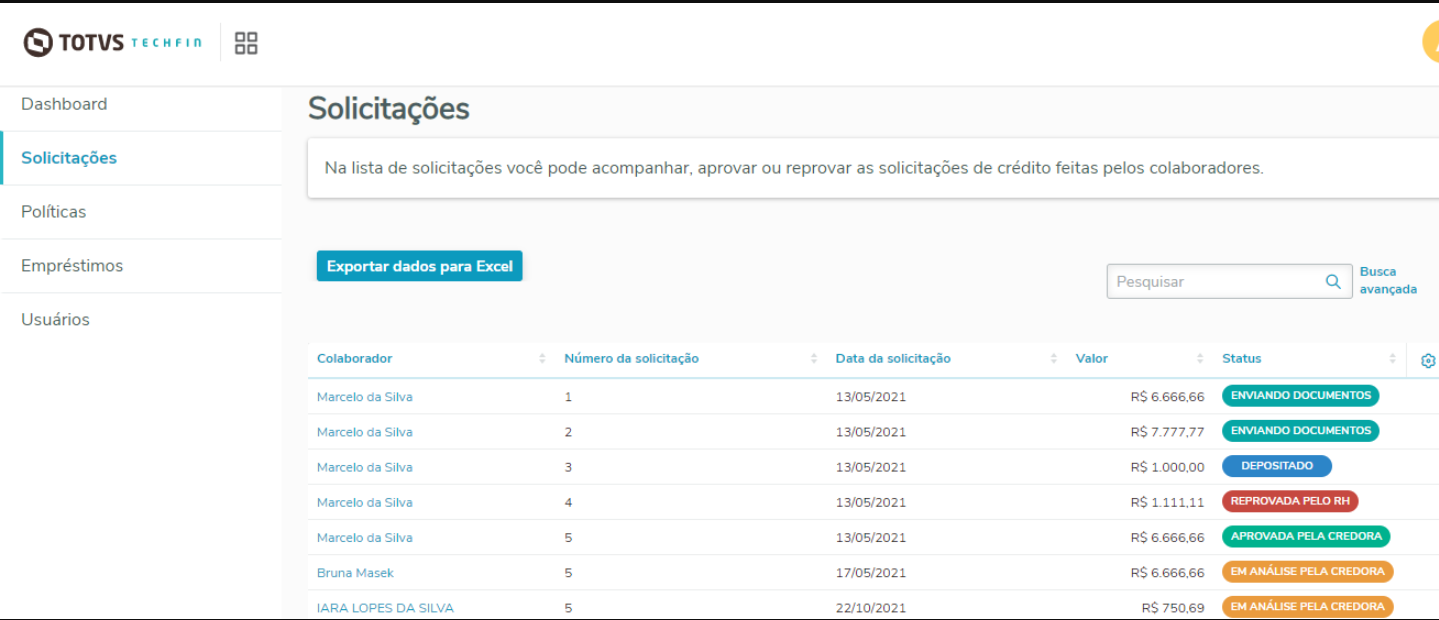Click REPROVADA PELO RH status badge
The image size is (1439, 620).
[x=1290, y=501]
